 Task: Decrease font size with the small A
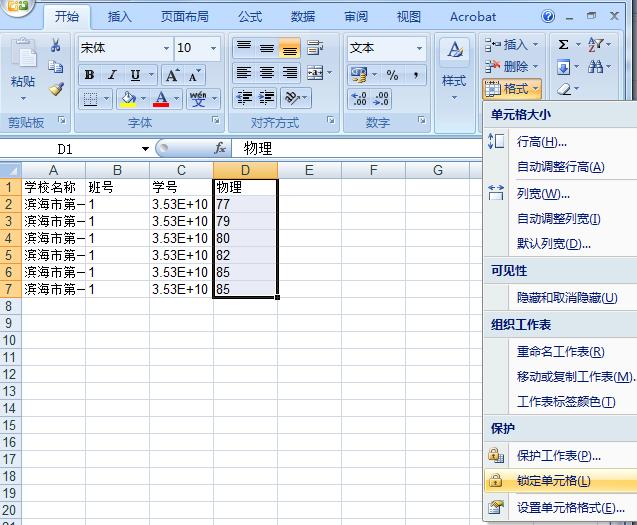pyautogui.click(x=194, y=75)
